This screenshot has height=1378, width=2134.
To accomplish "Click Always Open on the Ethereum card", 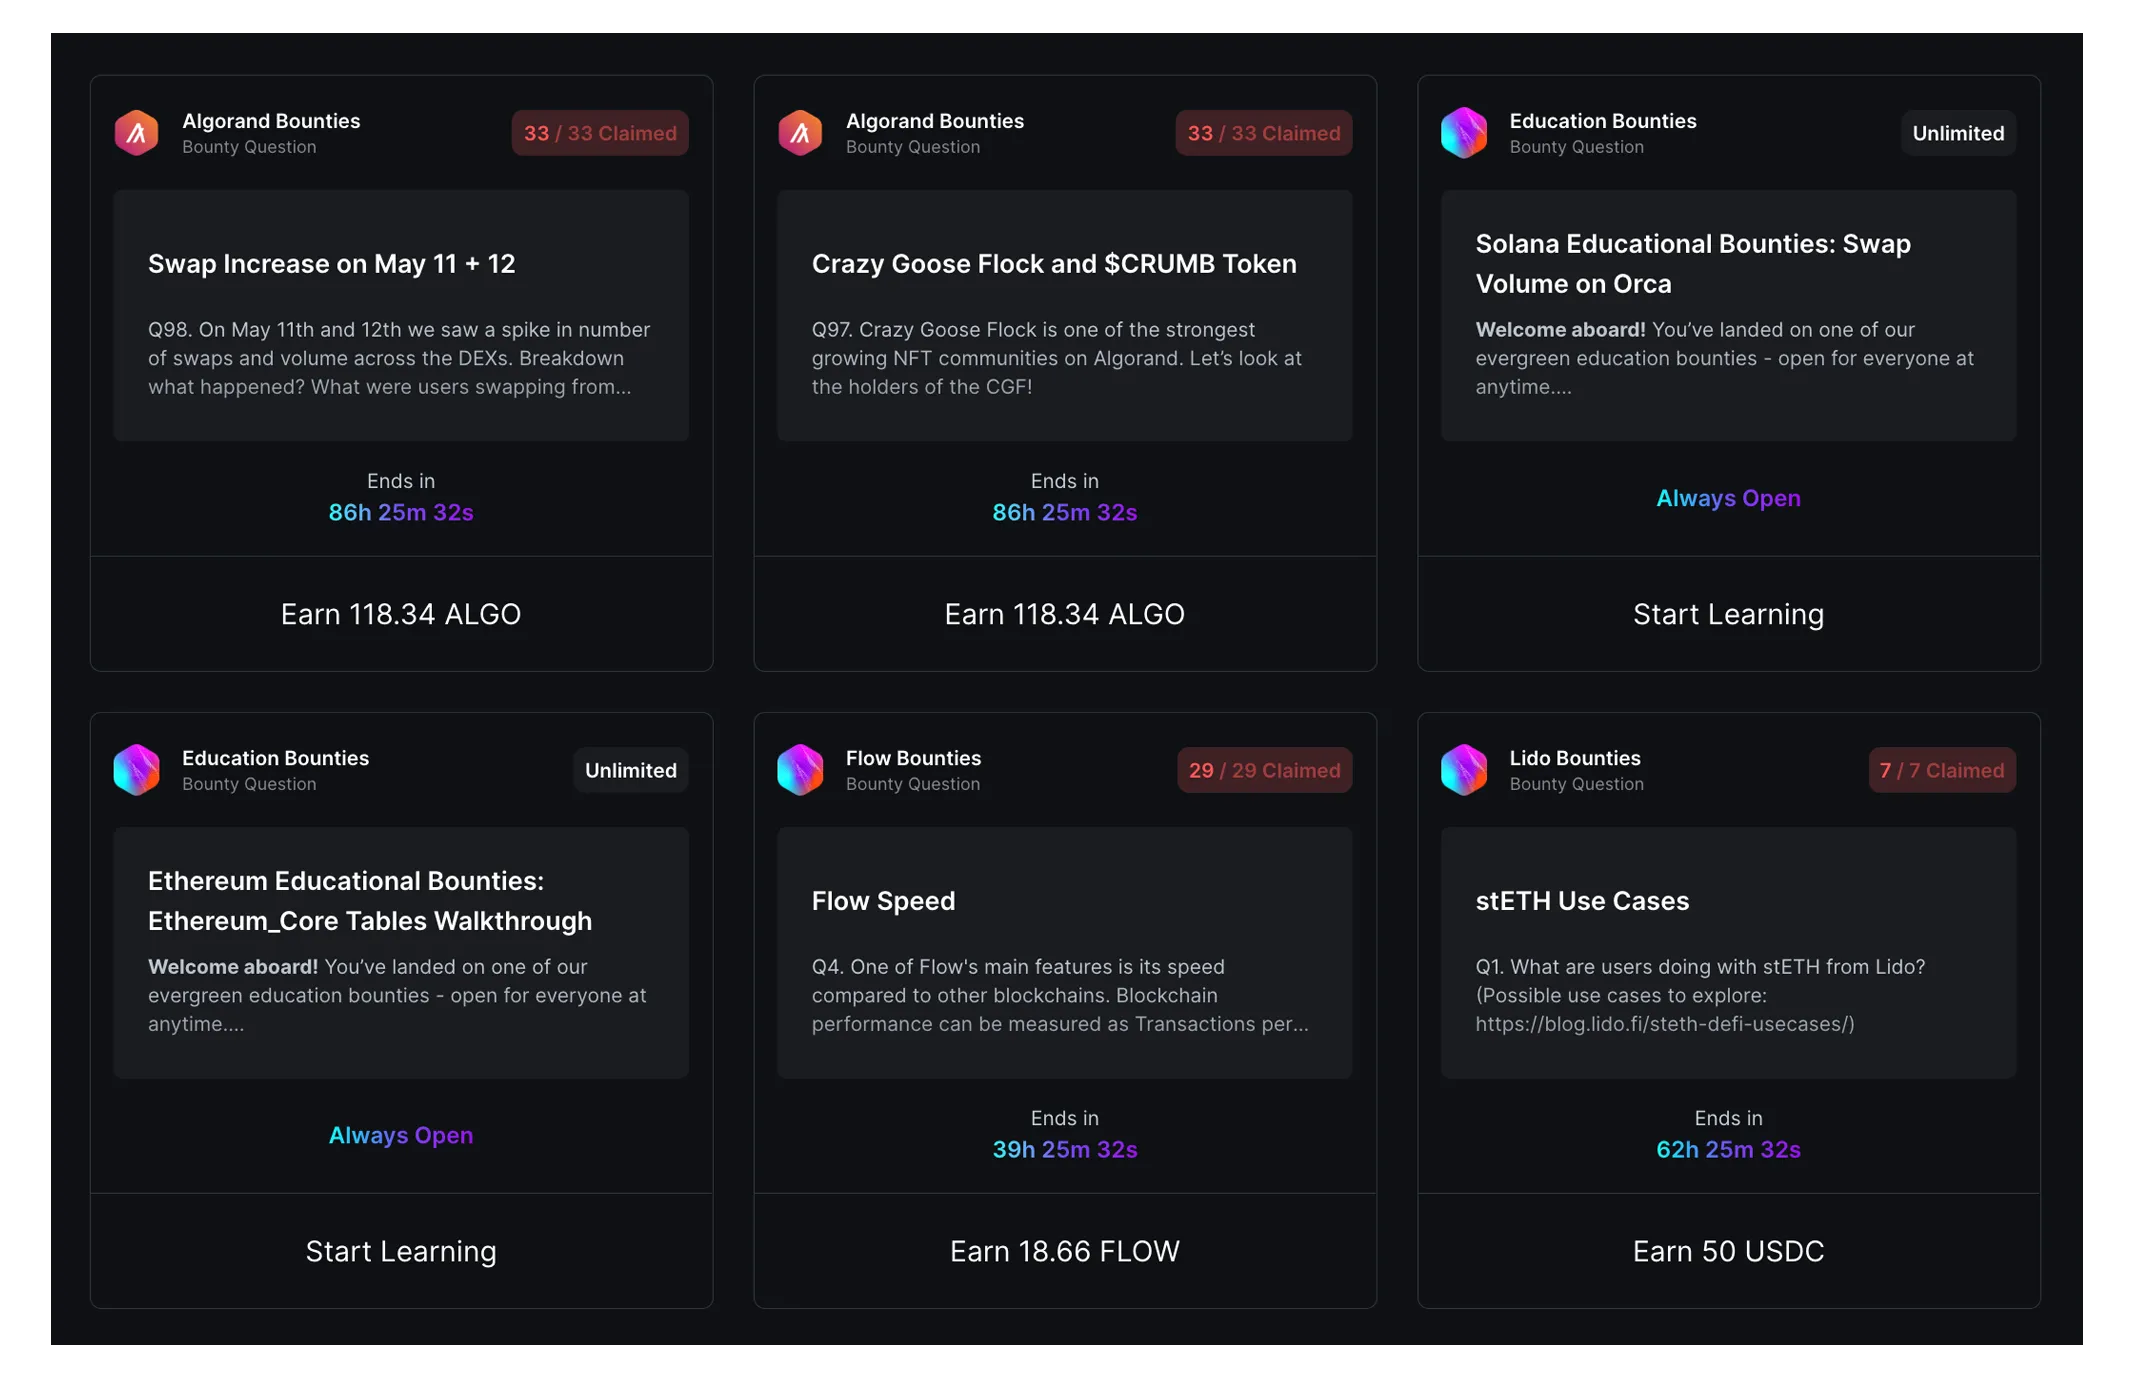I will [x=401, y=1135].
